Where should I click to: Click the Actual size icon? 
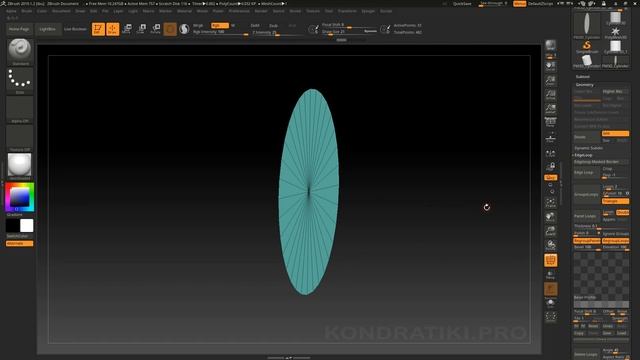tap(551, 95)
